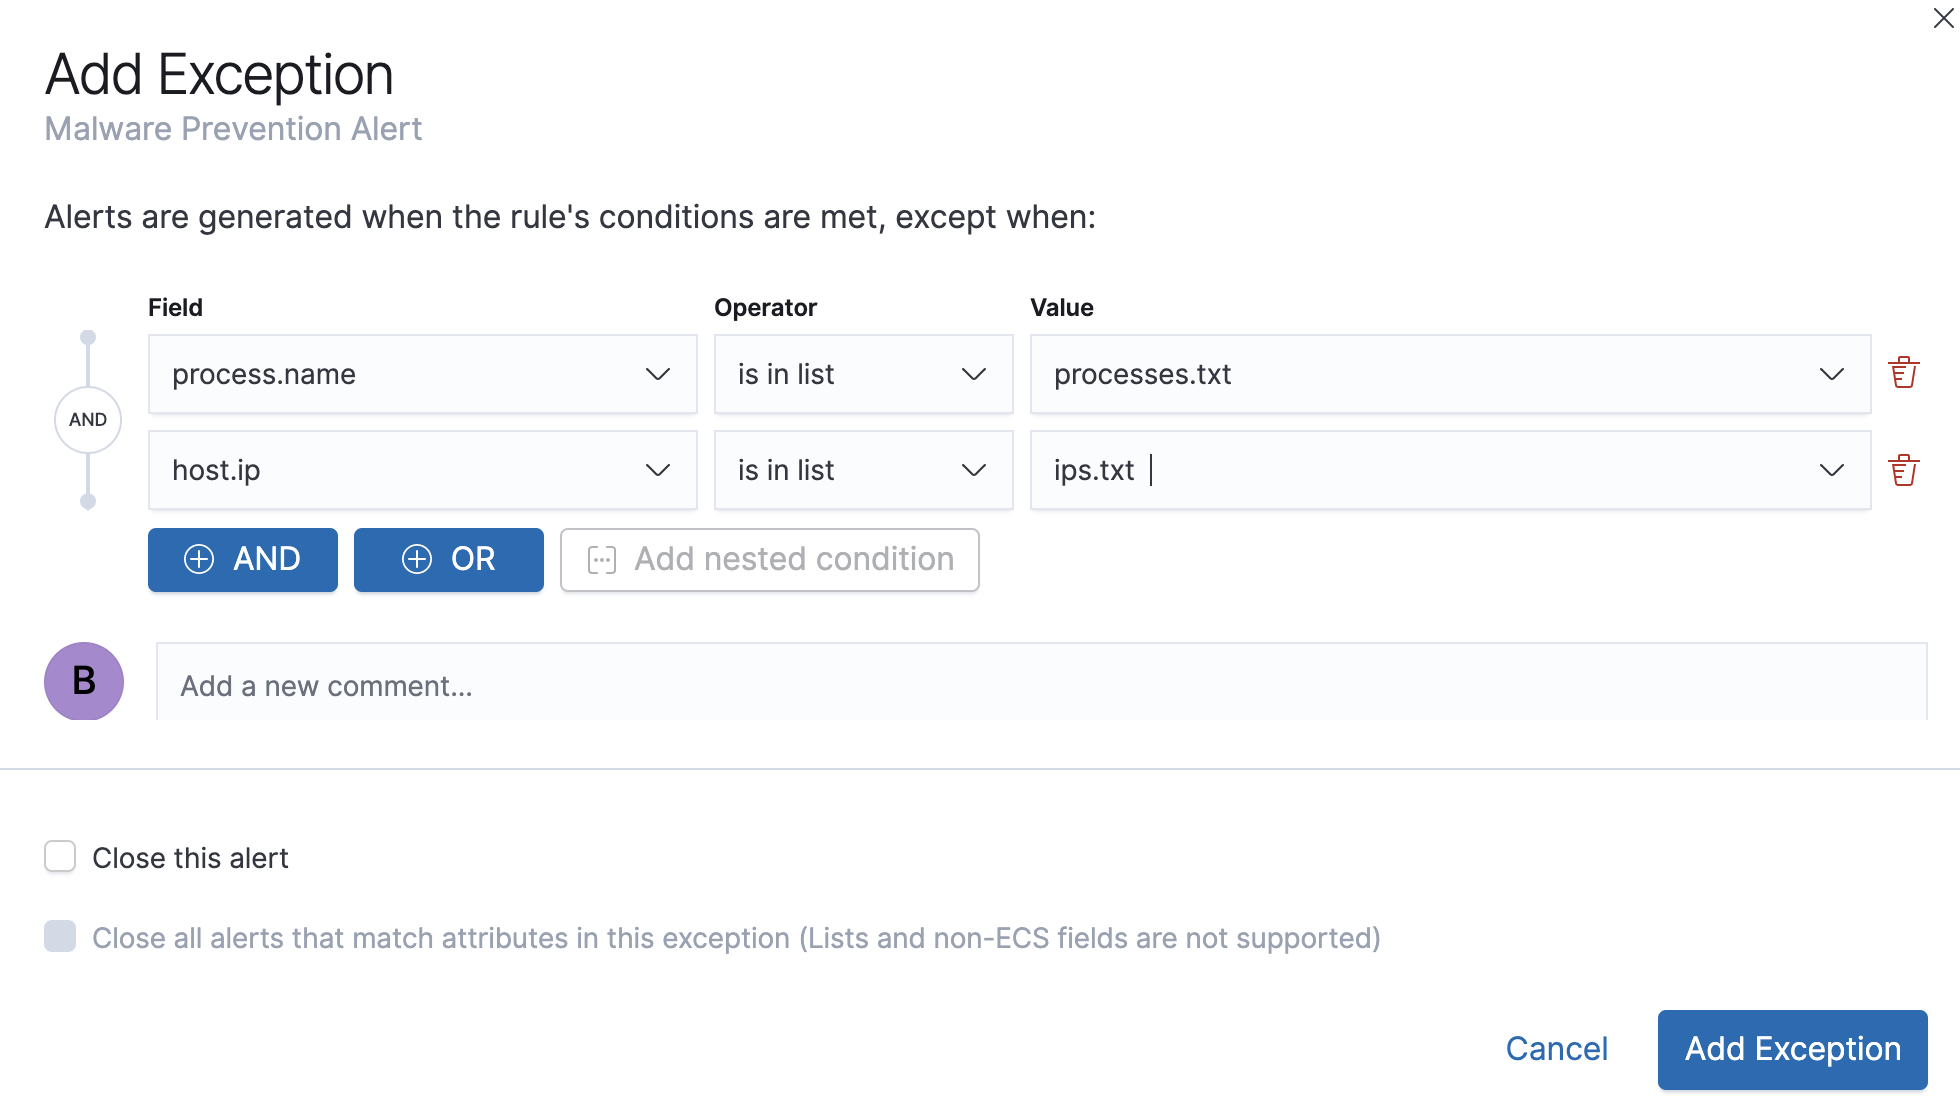
Task: Enable the Close this alert checkbox
Action: pos(60,857)
